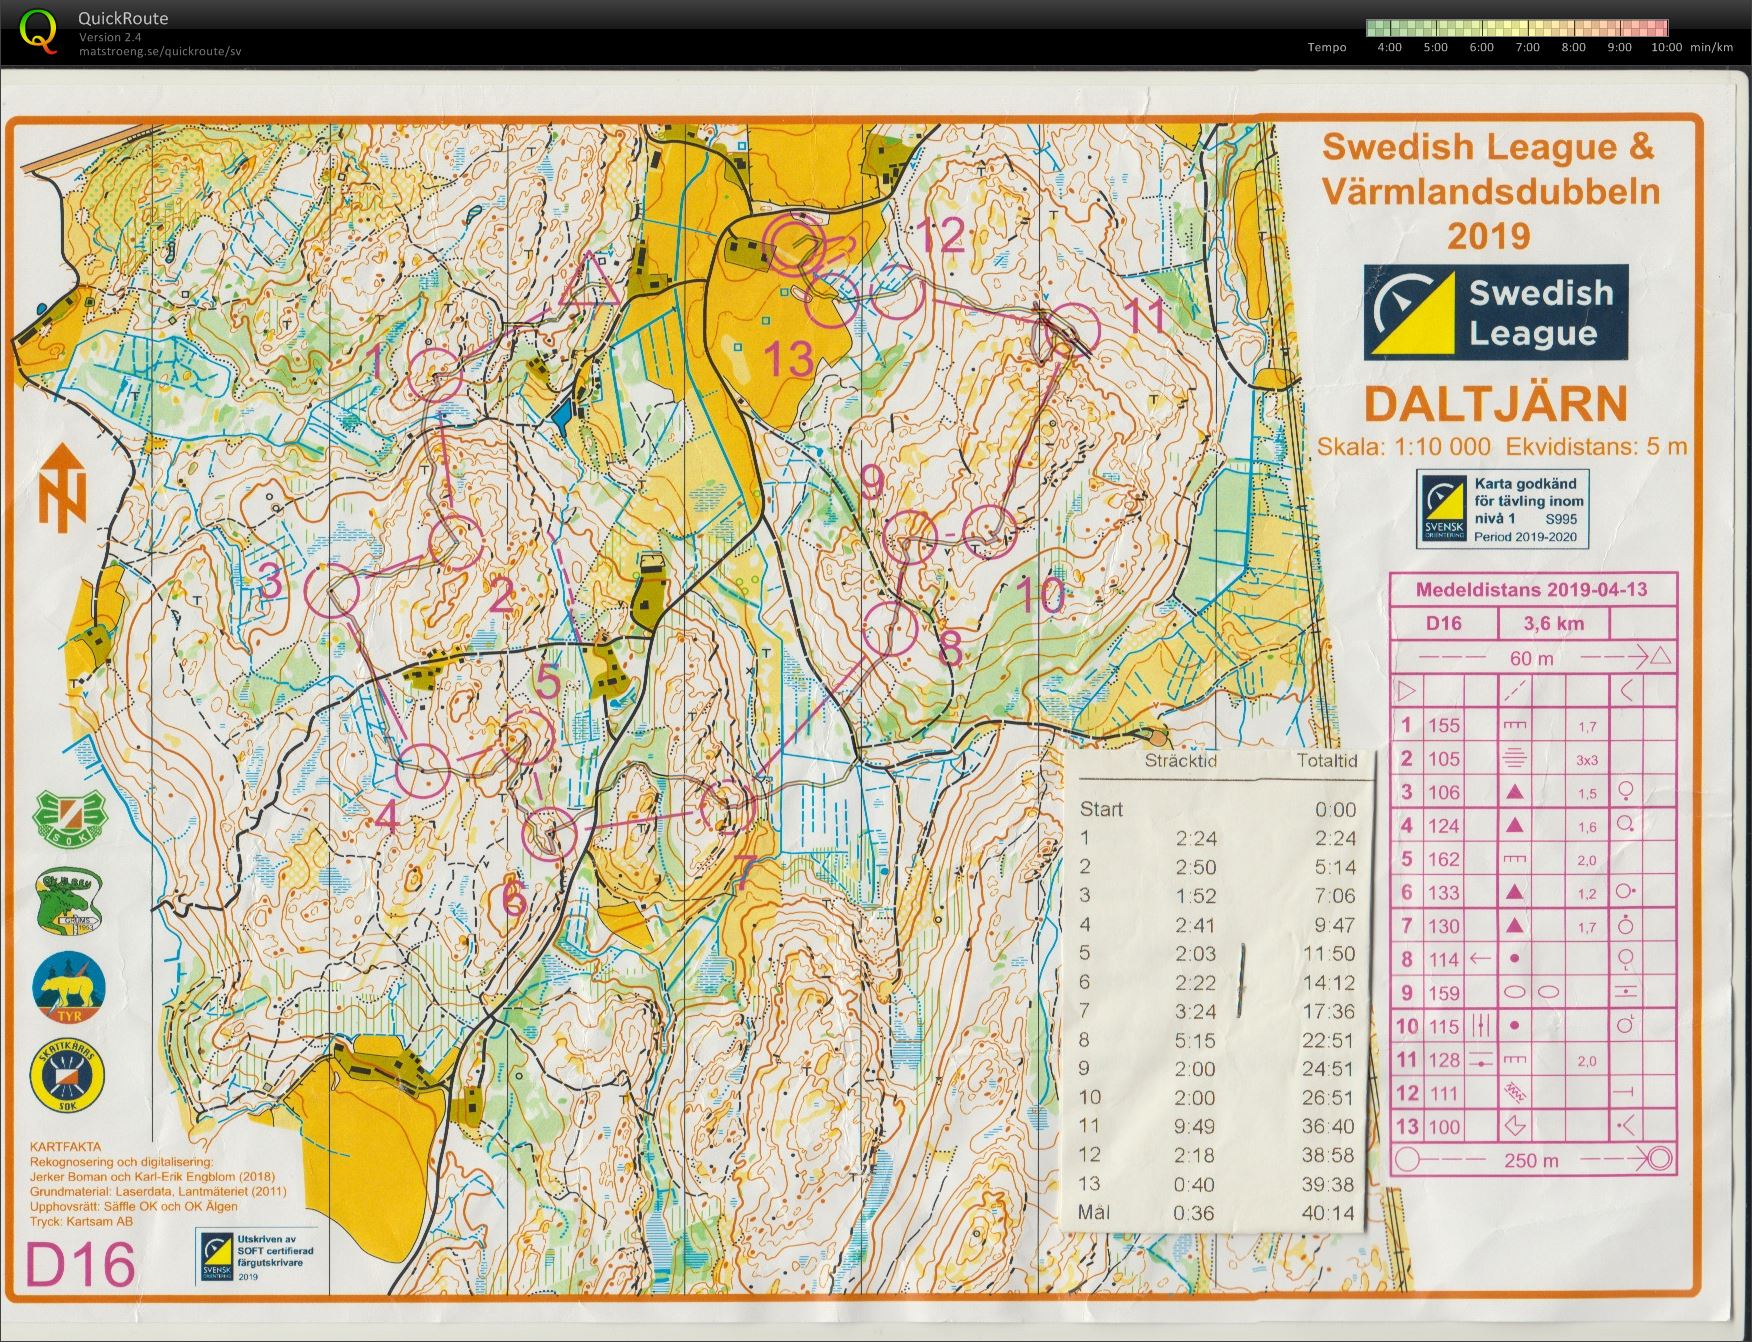Screen dimensions: 1752x1342
Task: Click the 'Totaltid' column header
Action: point(1327,761)
